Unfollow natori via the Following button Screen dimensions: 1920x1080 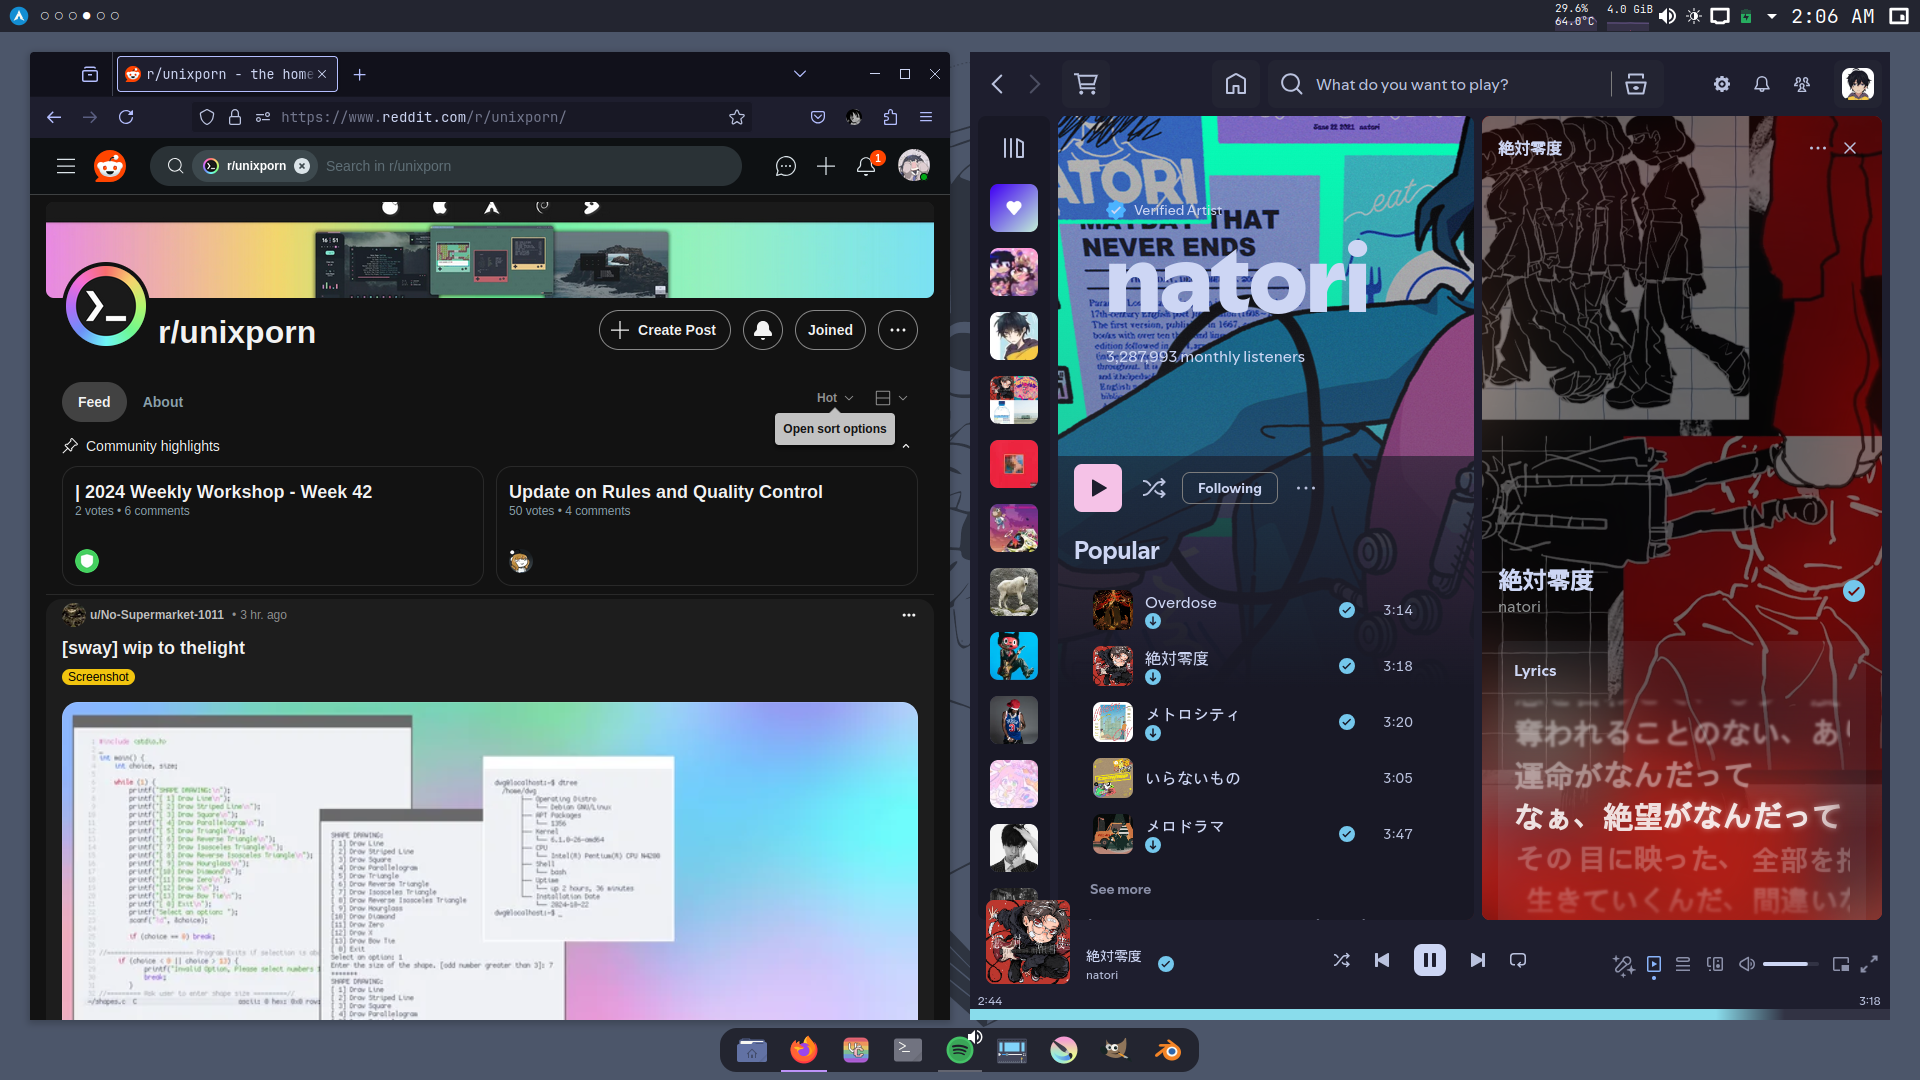(1230, 488)
